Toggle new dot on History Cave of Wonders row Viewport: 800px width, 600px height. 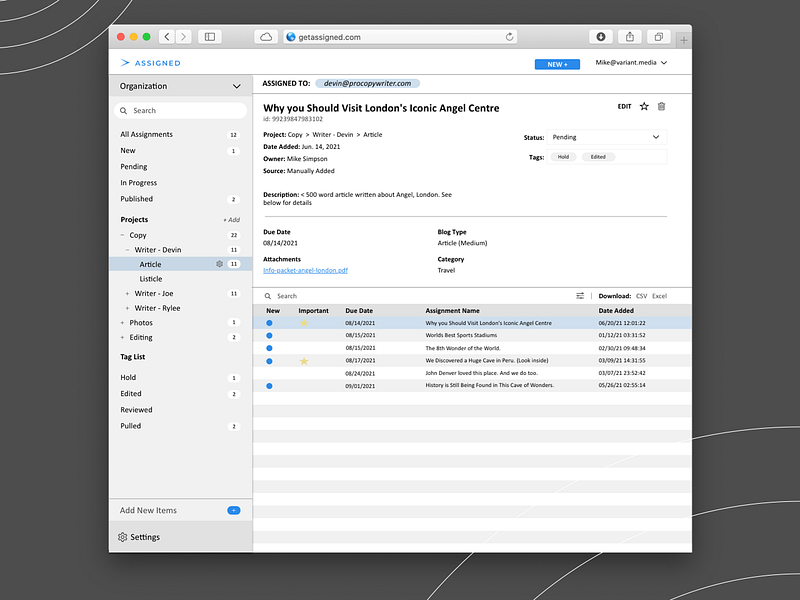(269, 386)
